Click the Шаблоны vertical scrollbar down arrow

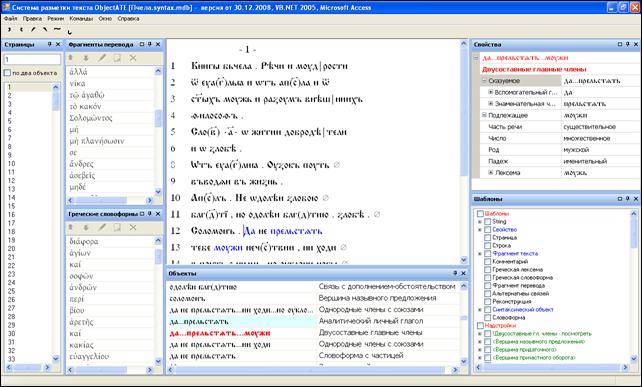tap(634, 359)
